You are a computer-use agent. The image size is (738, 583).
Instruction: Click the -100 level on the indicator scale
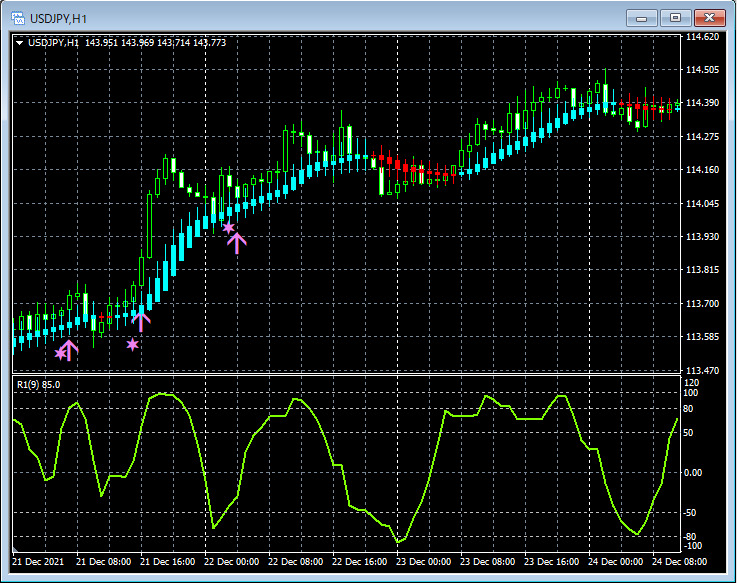[x=692, y=546]
